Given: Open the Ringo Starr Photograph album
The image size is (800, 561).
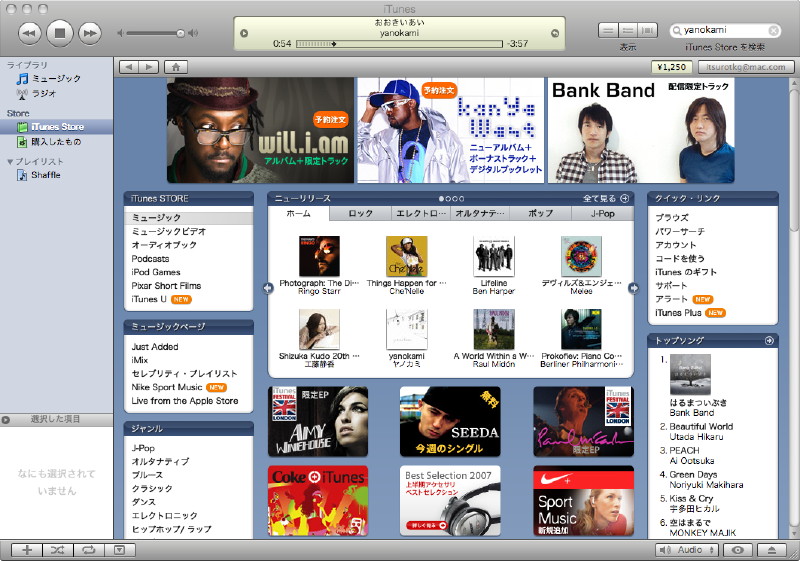Looking at the screenshot, I should (319, 256).
